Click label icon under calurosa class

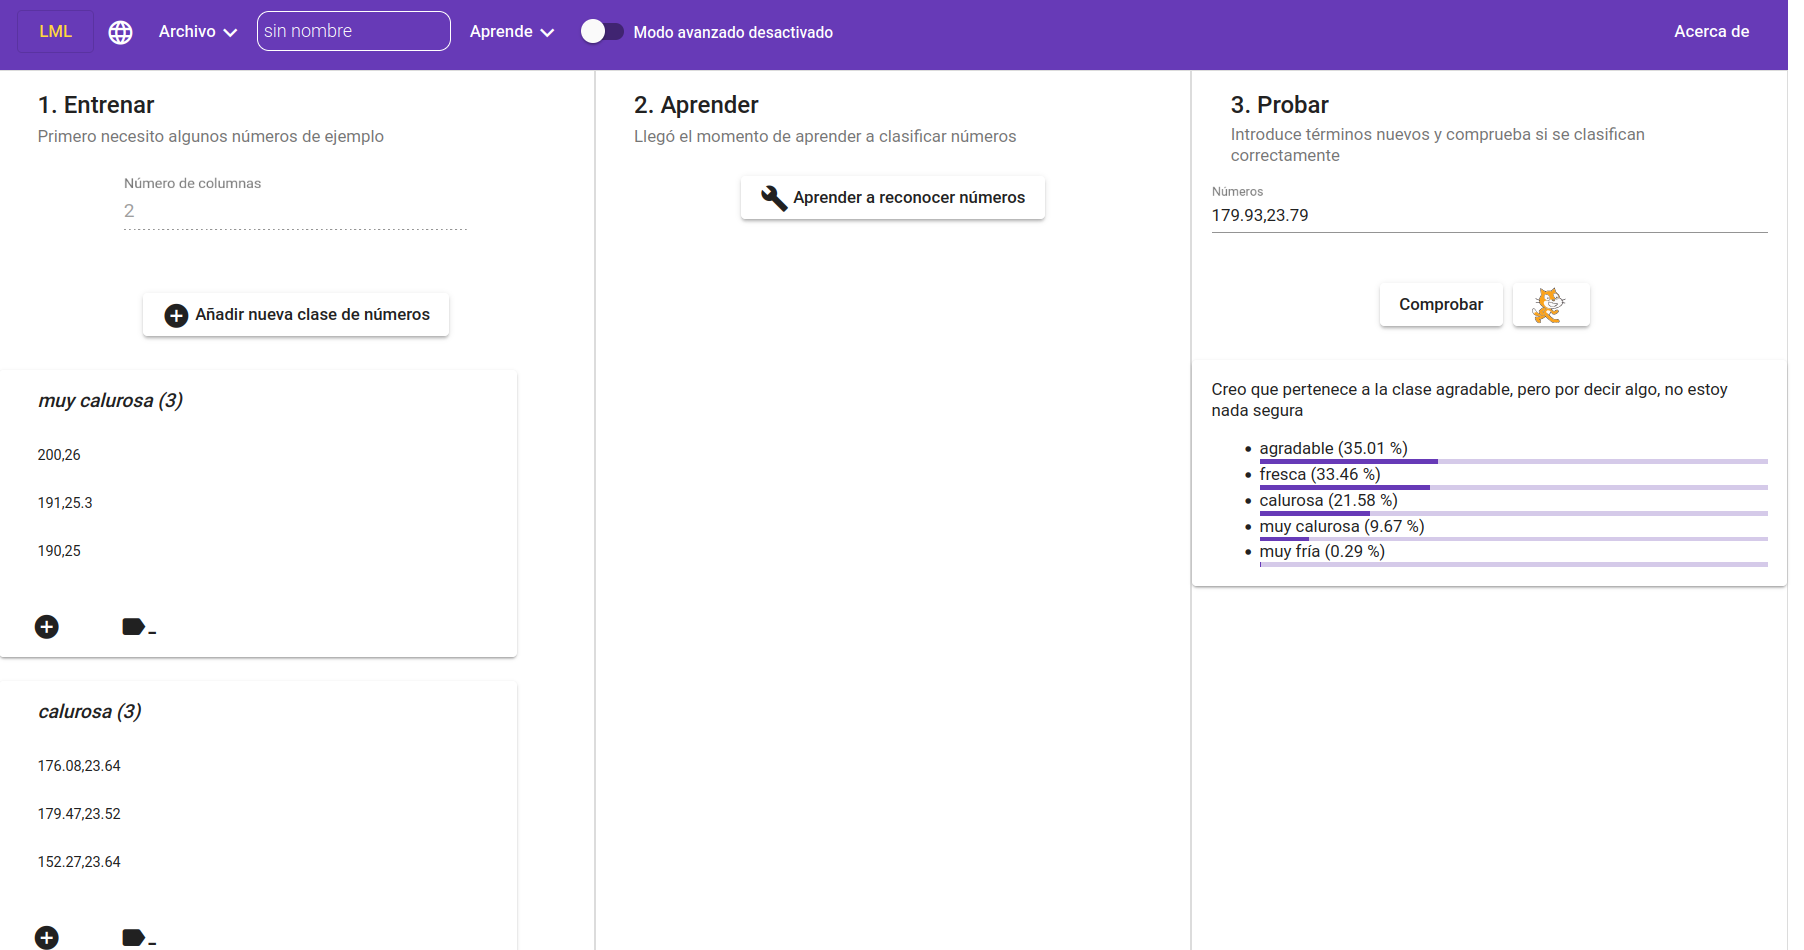(137, 938)
